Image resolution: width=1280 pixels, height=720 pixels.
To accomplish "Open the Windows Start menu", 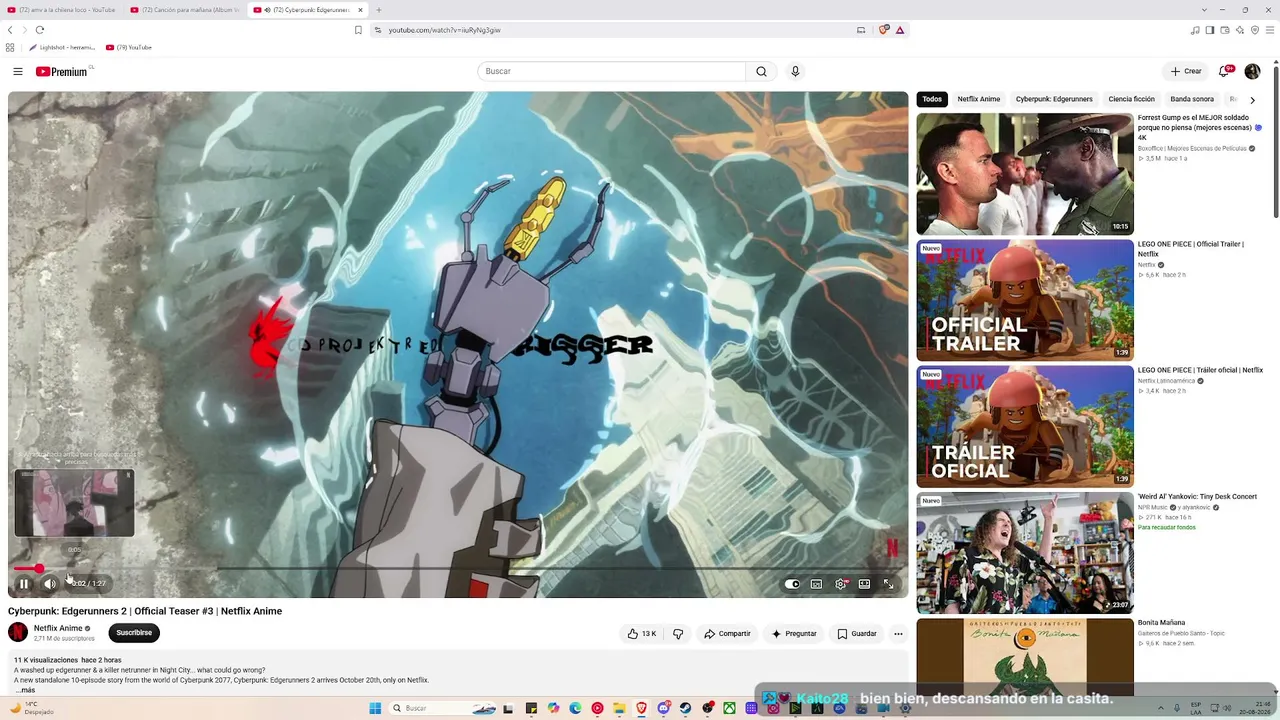I will pos(375,708).
